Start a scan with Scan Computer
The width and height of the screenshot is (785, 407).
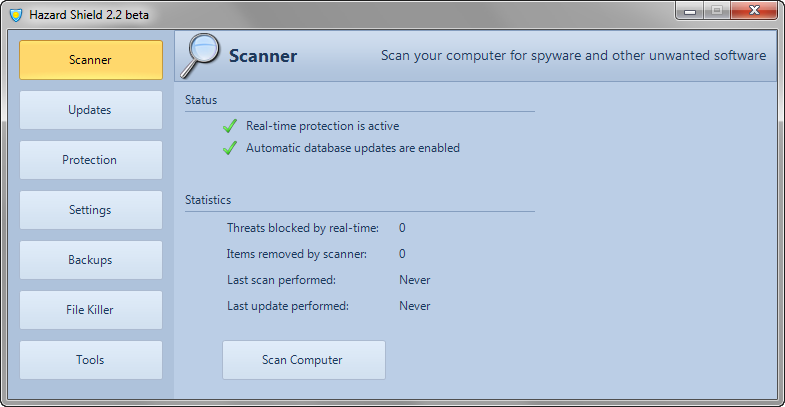[x=304, y=360]
